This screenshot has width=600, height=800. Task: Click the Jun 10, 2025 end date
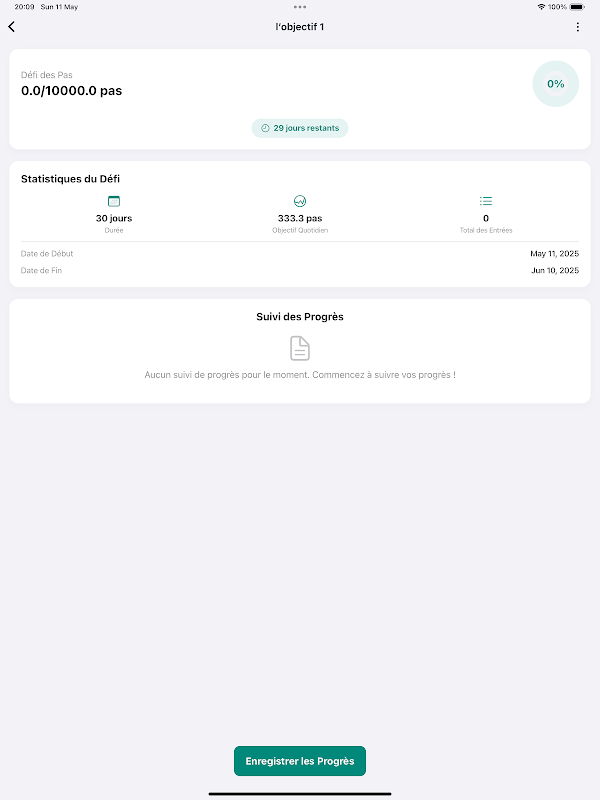[554, 270]
